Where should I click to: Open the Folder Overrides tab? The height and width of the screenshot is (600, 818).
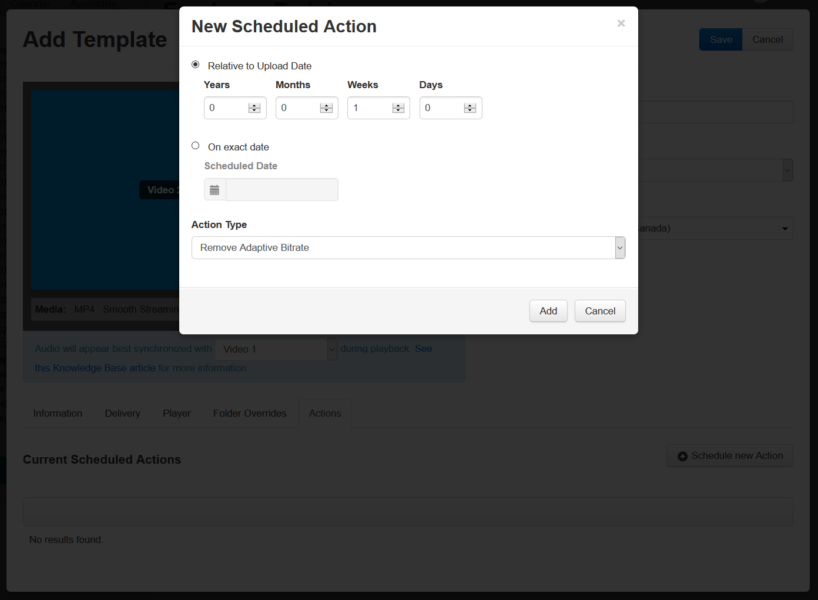249,413
